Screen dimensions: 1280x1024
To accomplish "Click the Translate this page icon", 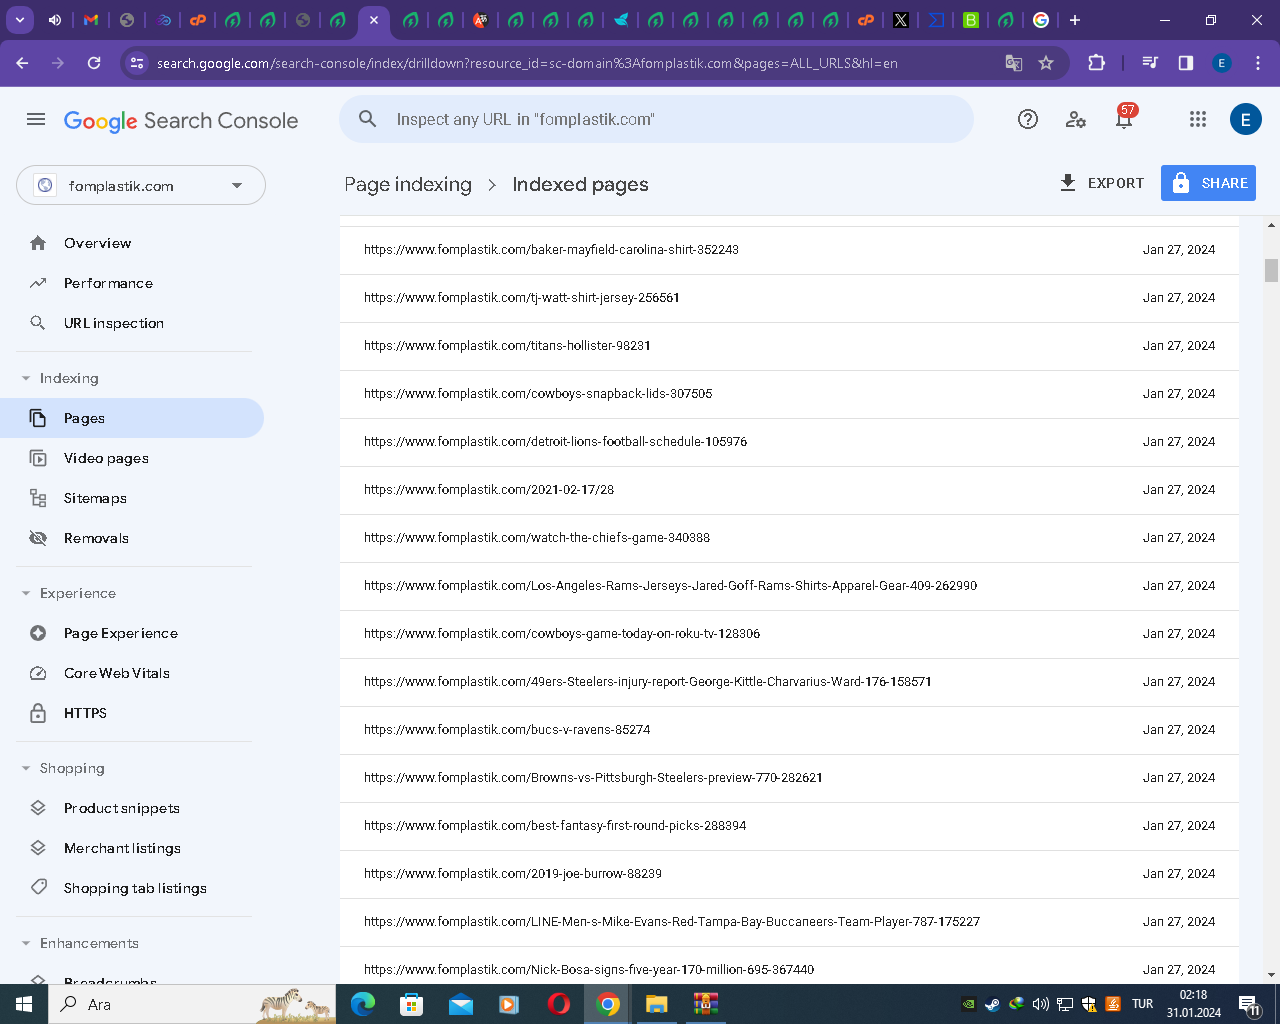I will tap(1014, 63).
